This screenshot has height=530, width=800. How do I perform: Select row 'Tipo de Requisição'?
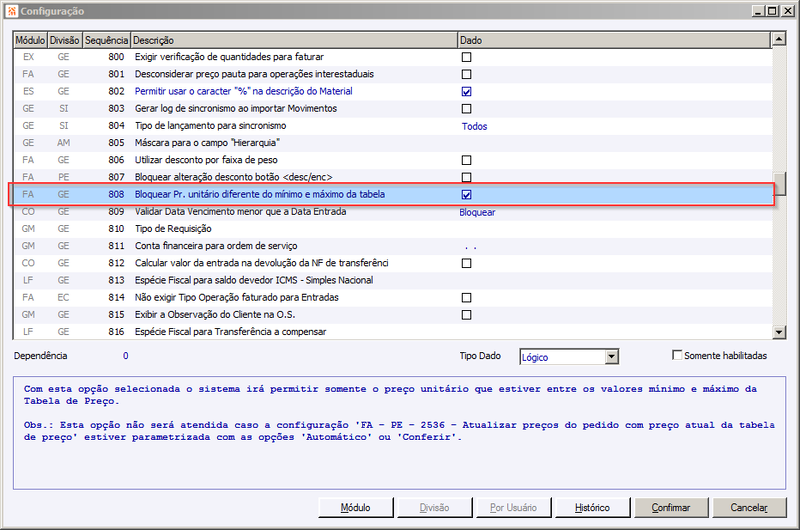tap(392, 229)
